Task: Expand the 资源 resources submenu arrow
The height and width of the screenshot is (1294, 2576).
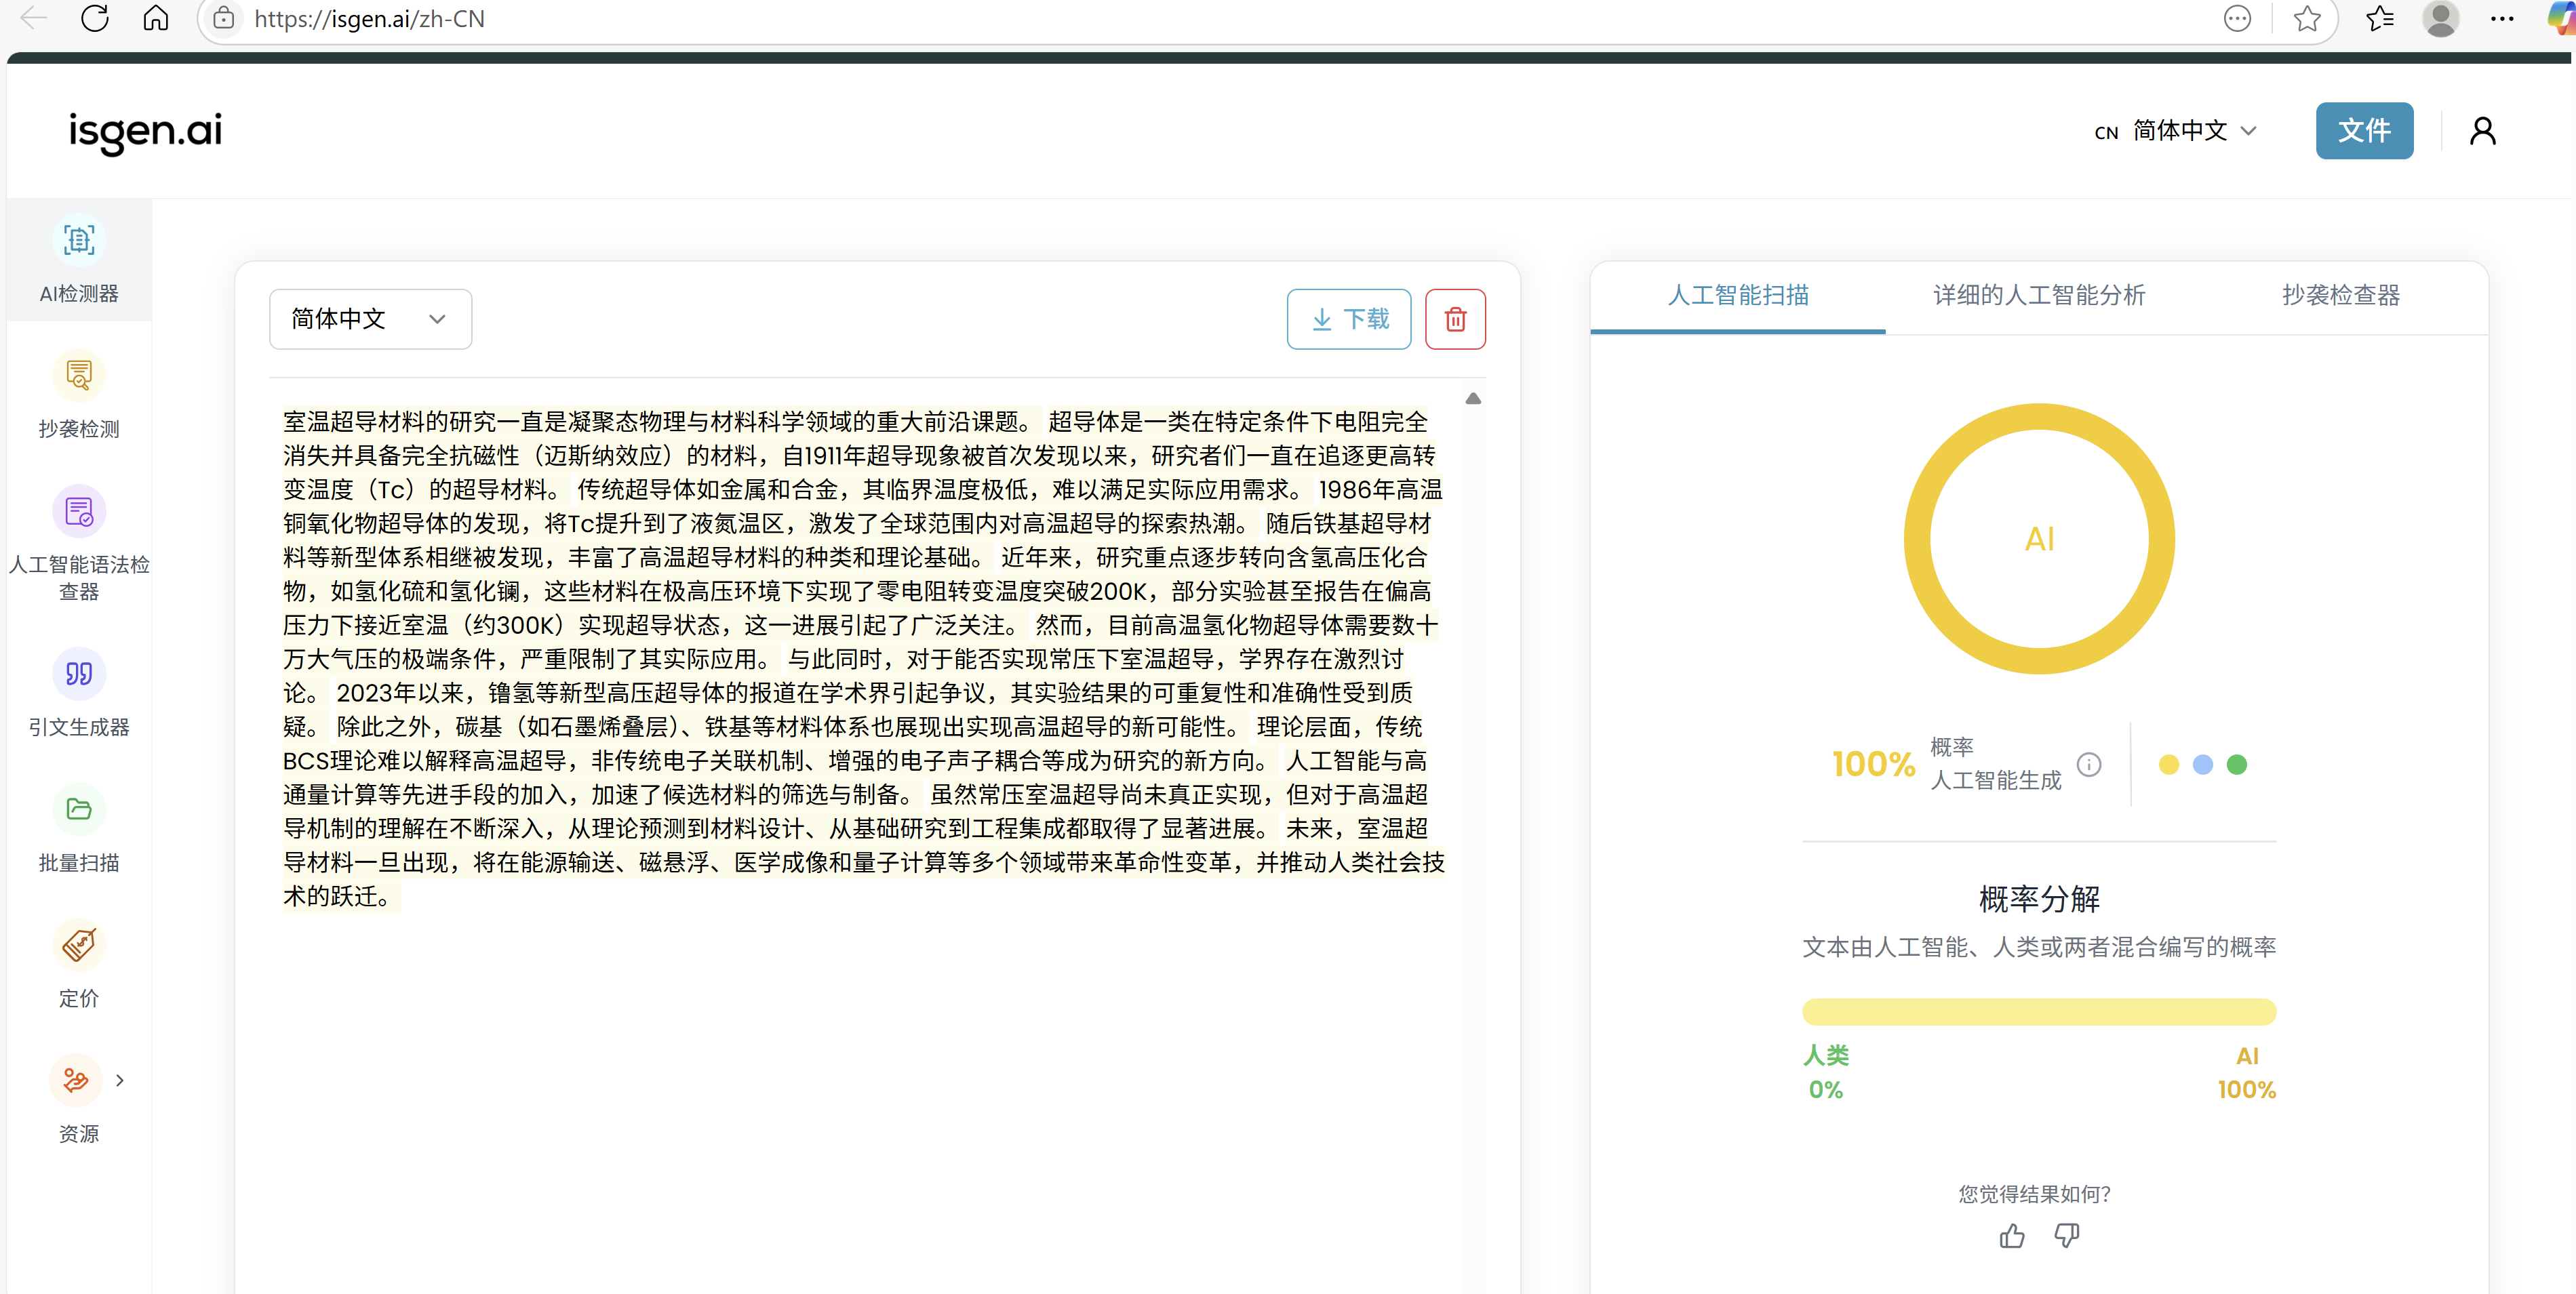Action: 120,1080
